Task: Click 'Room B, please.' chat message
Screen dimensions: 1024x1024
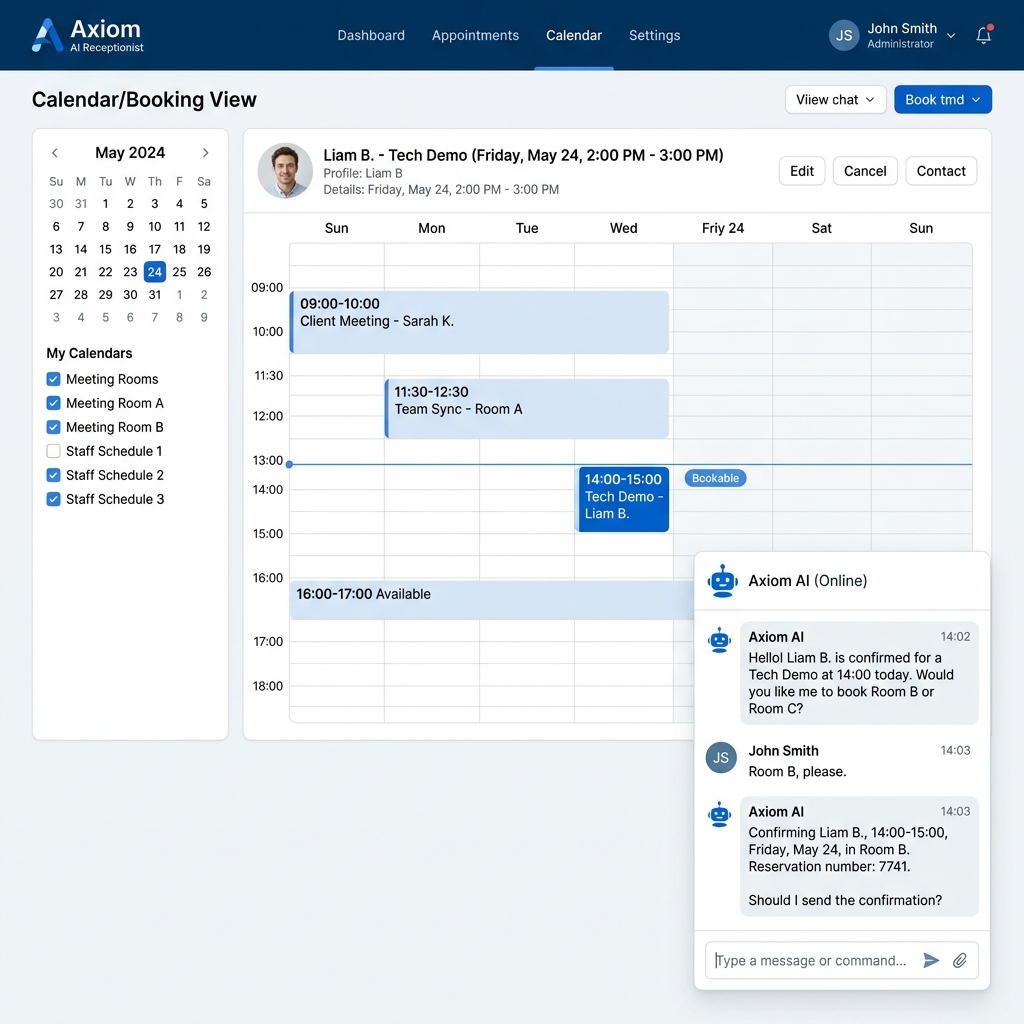Action: click(x=797, y=771)
